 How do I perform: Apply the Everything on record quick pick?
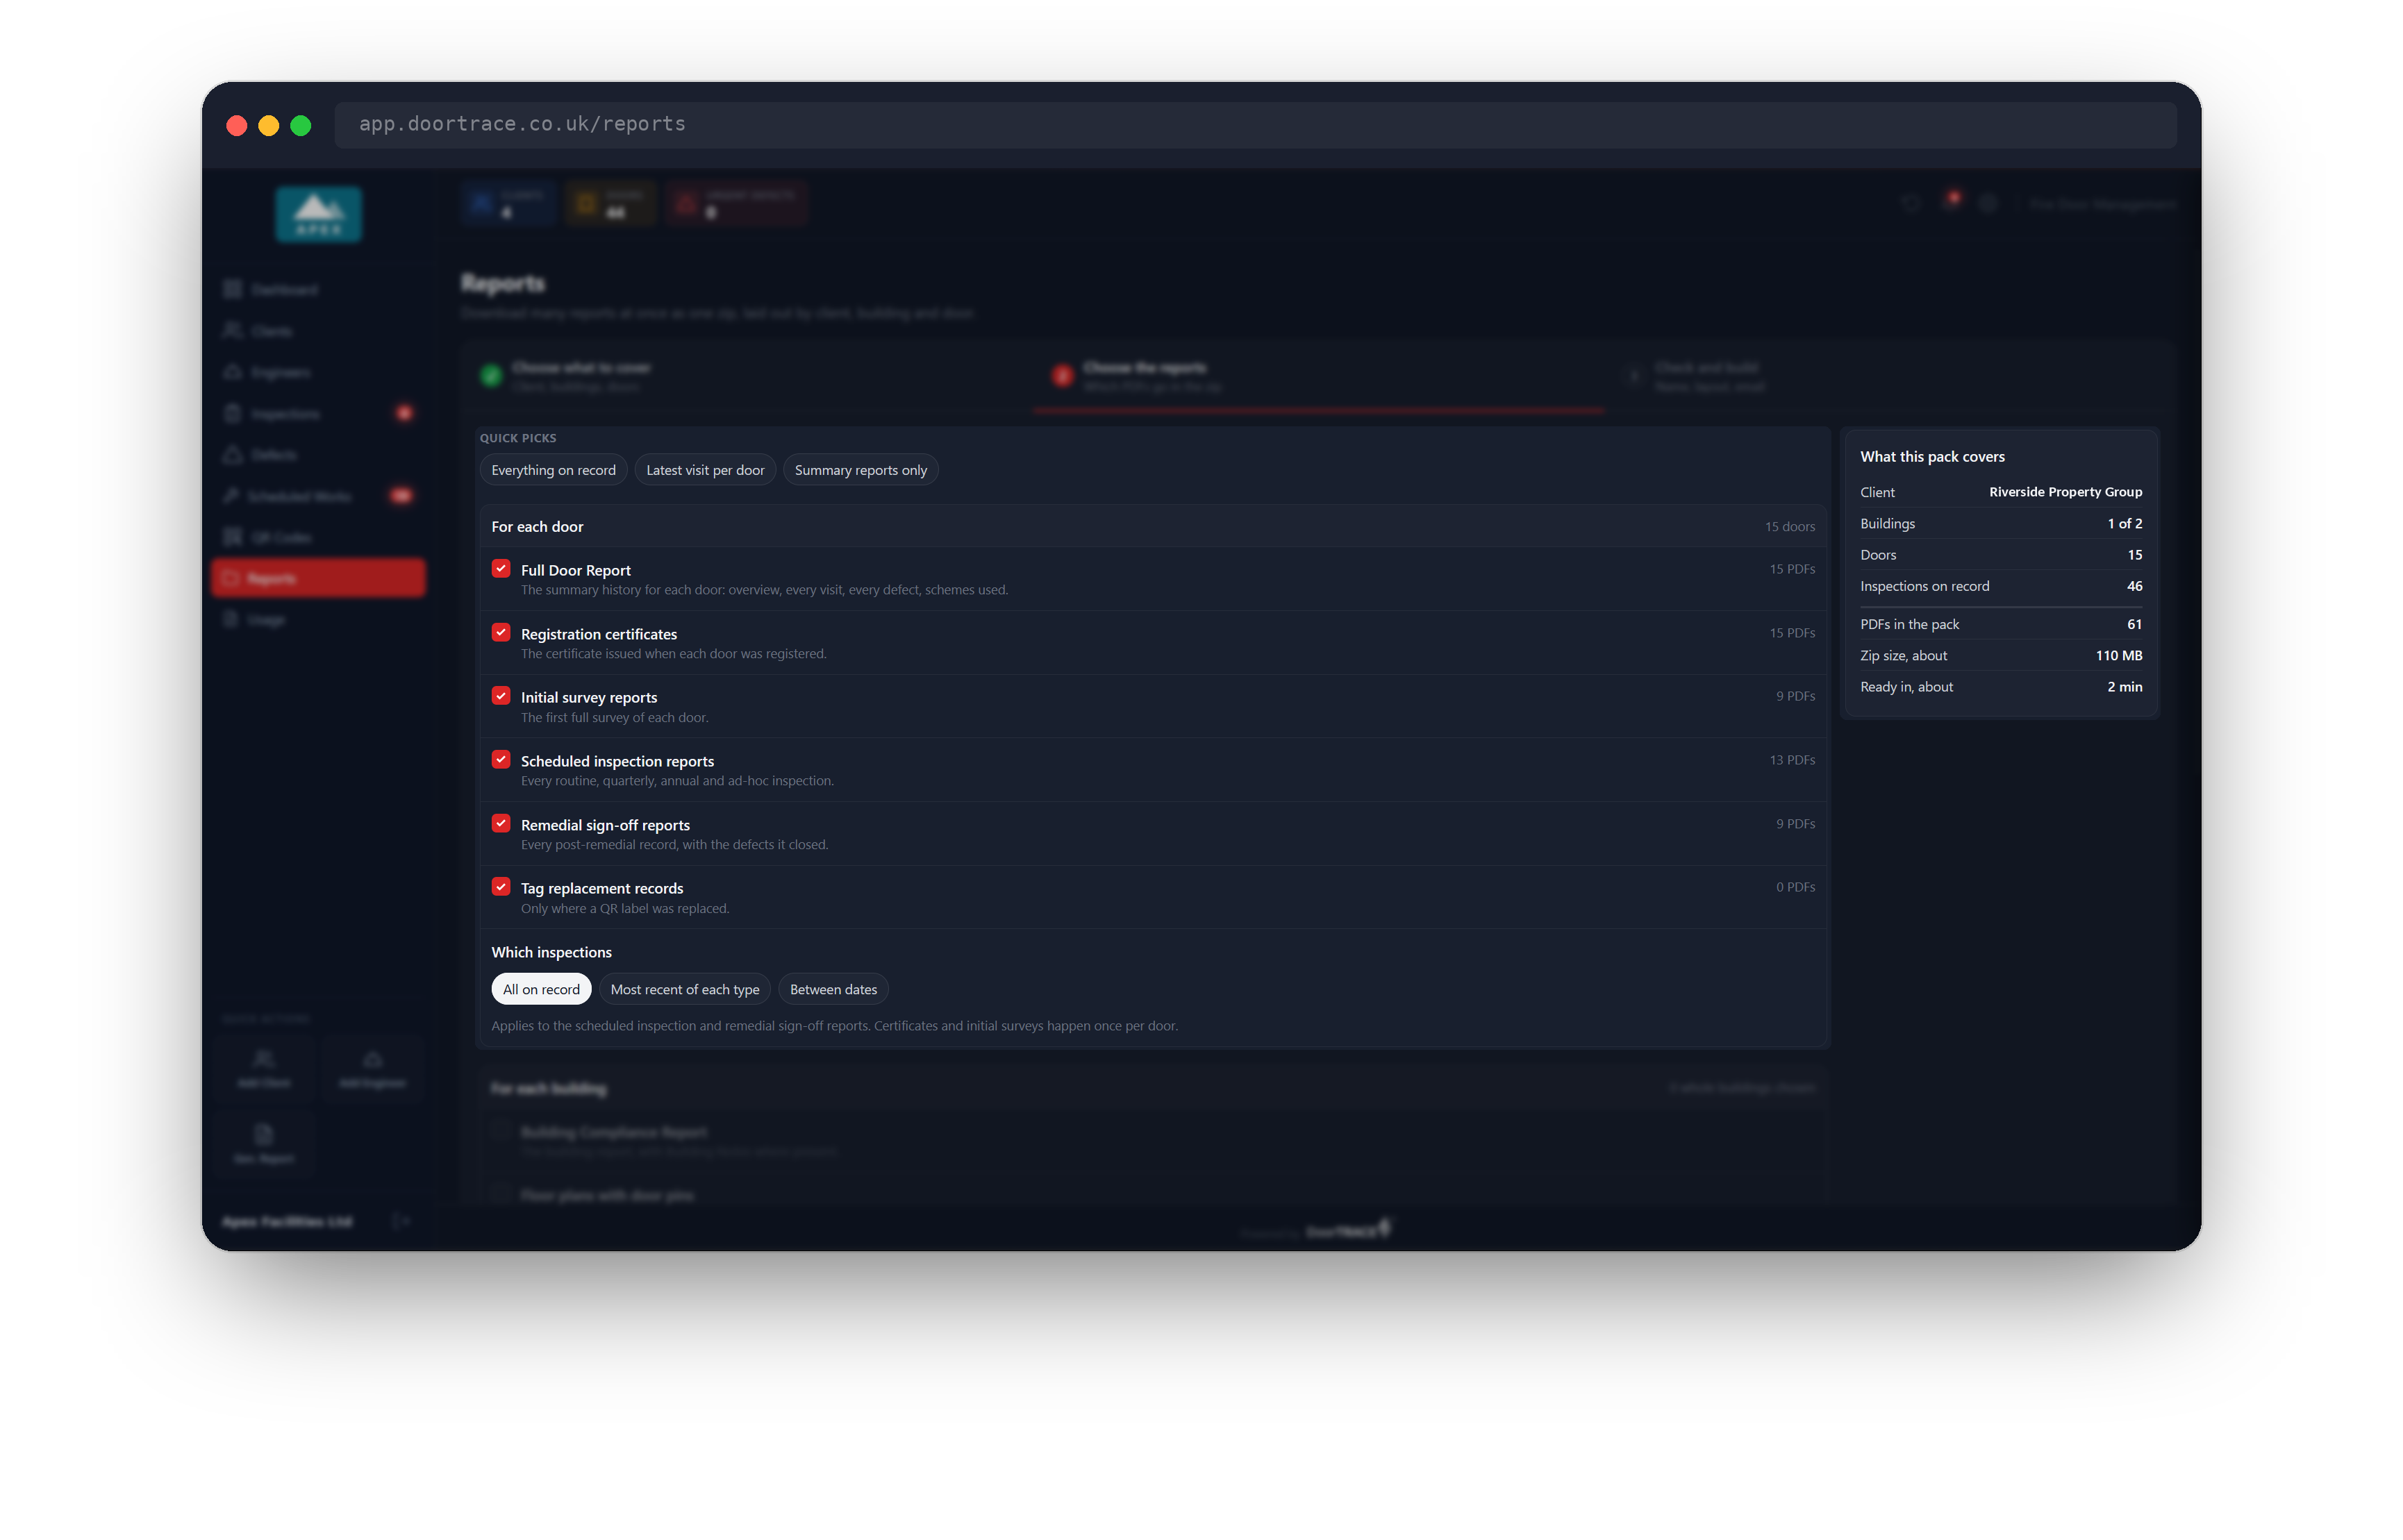[553, 470]
